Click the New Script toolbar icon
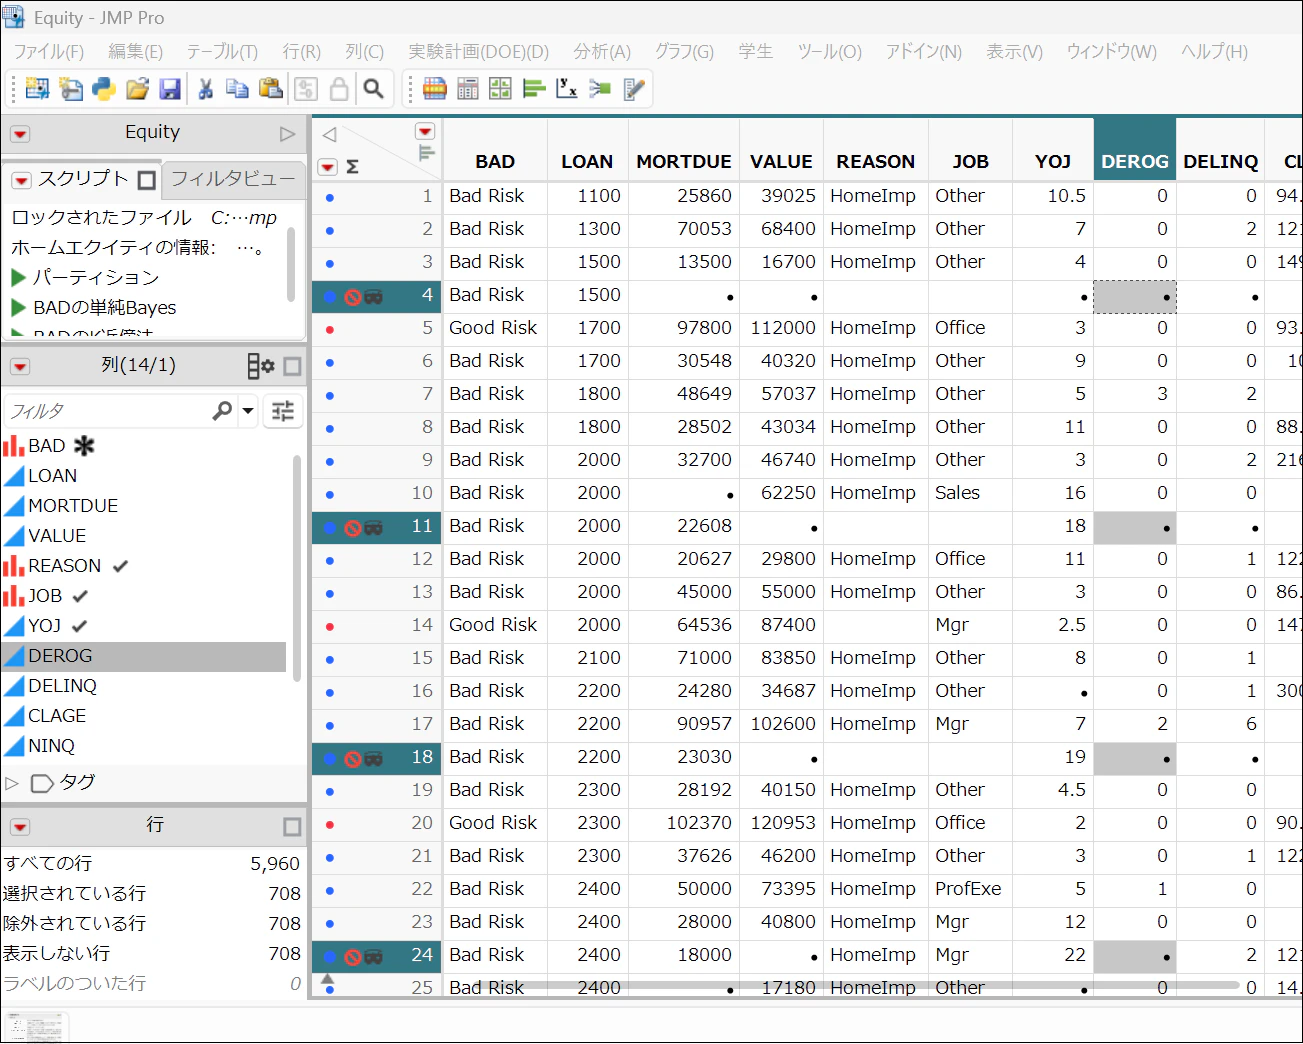 (x=71, y=89)
